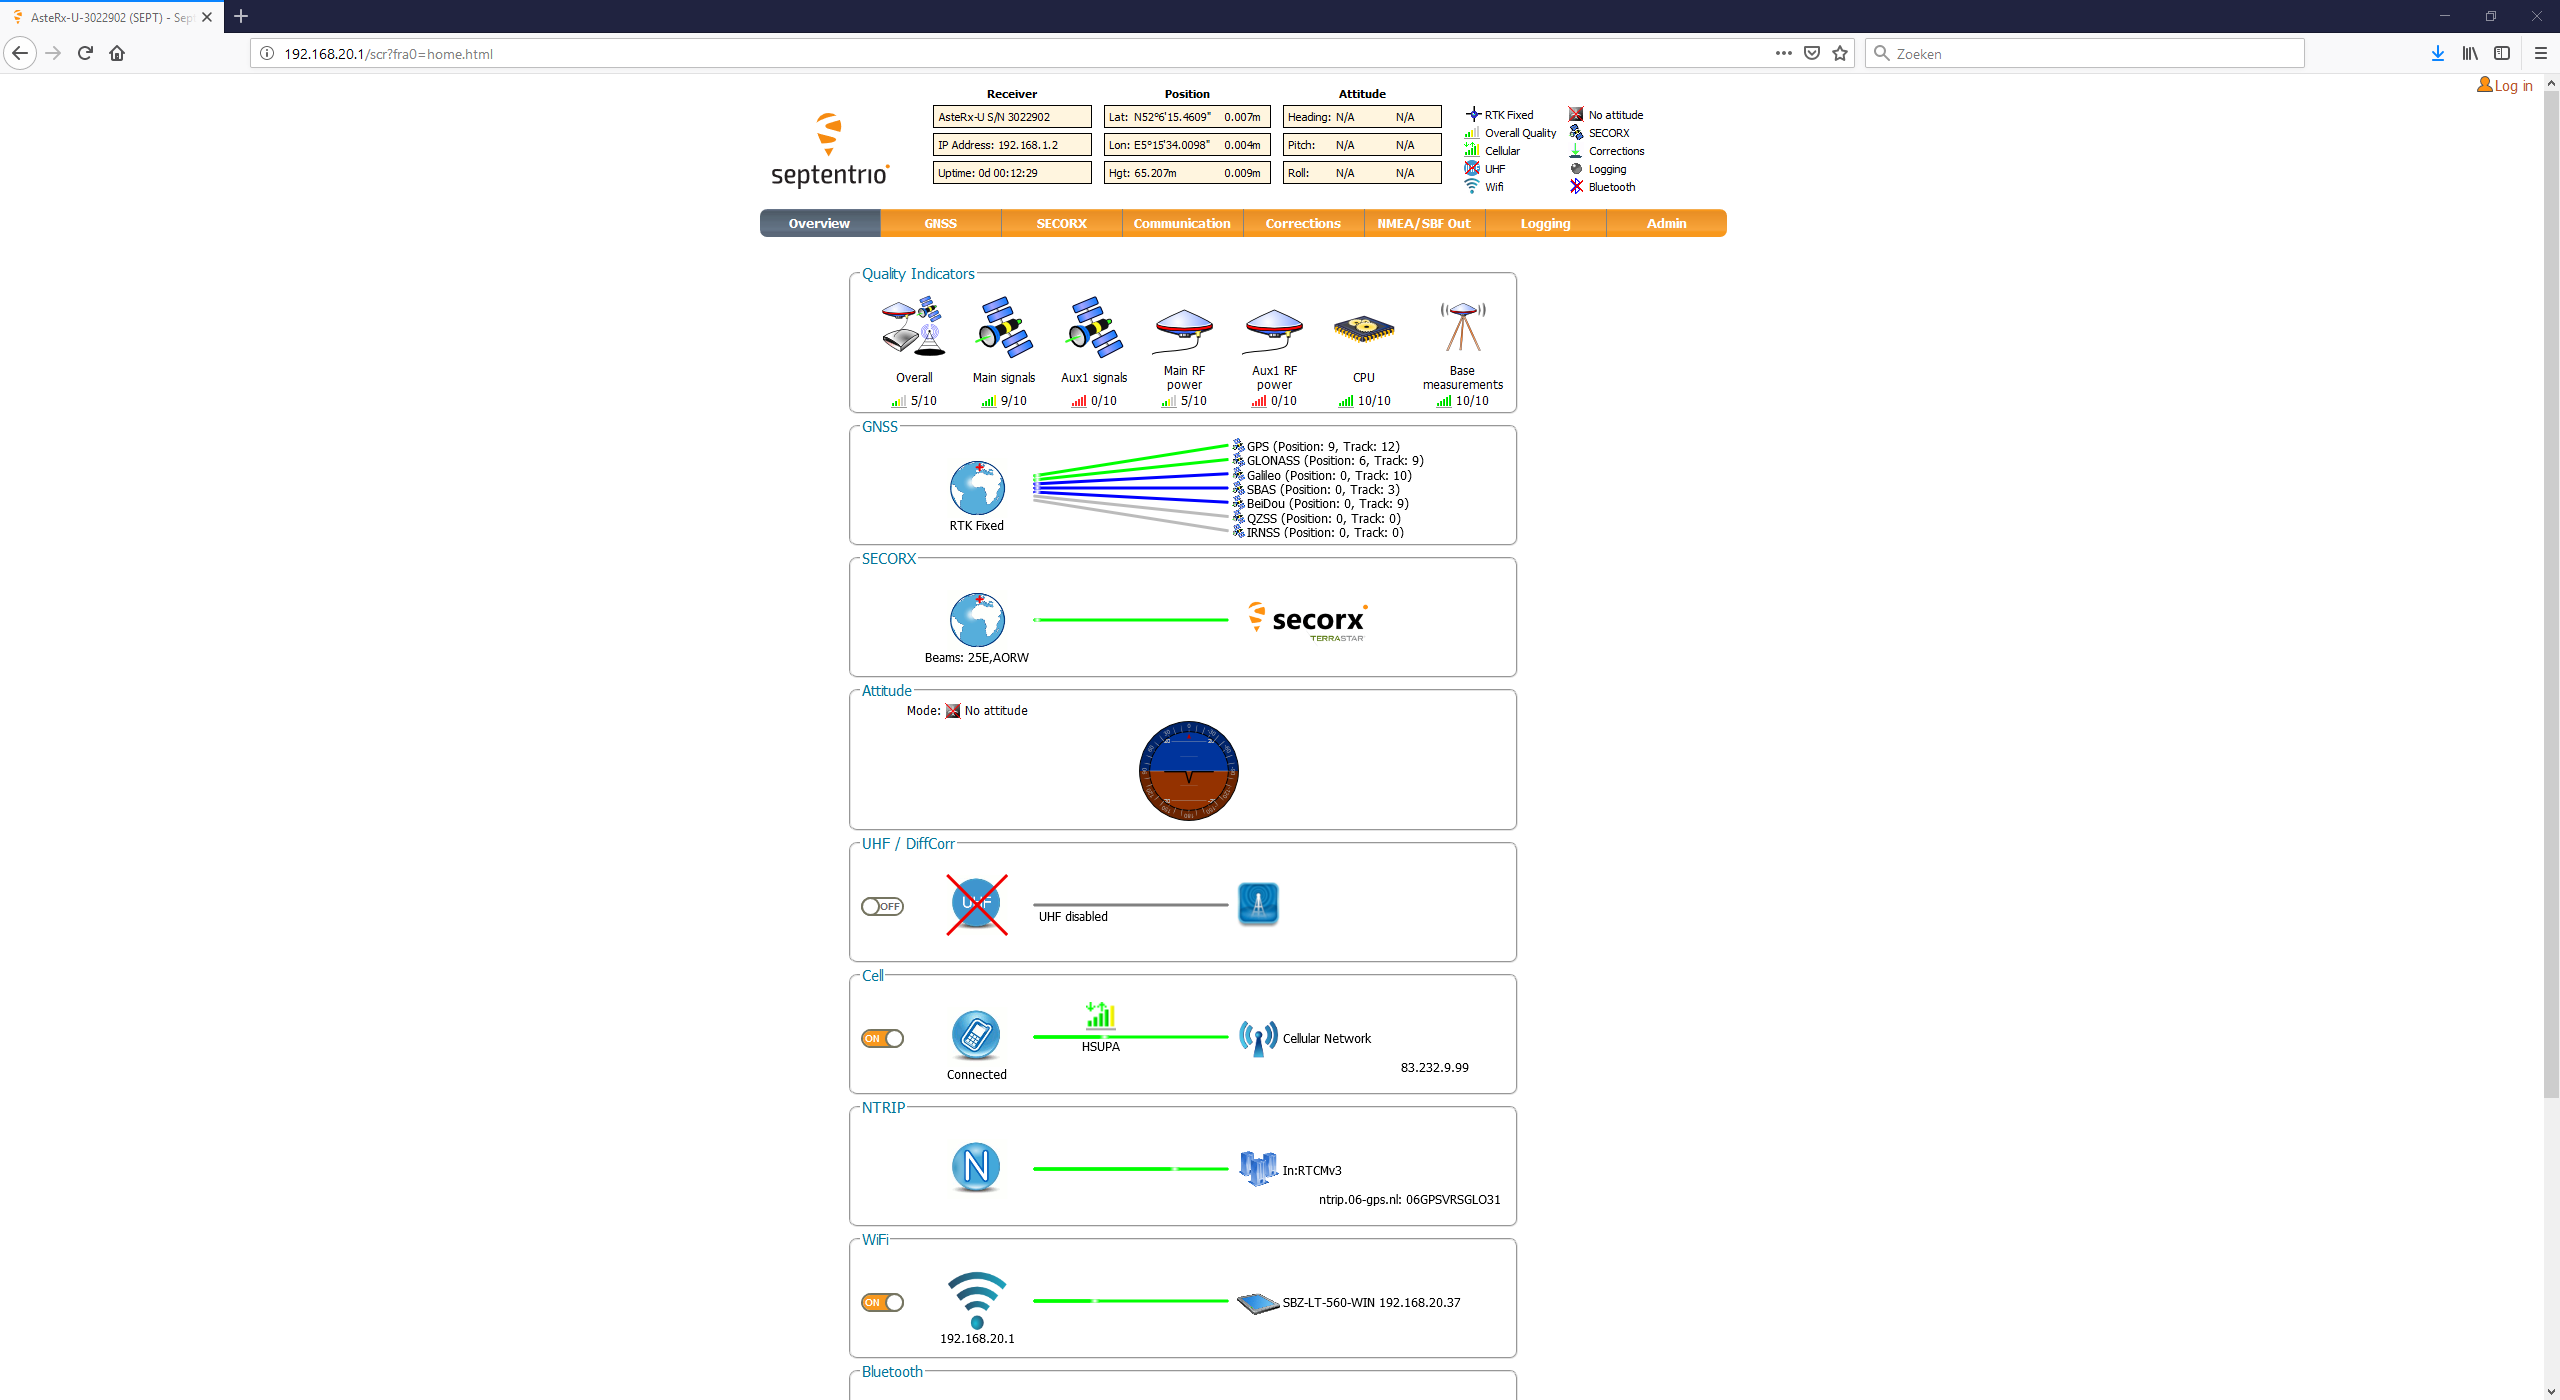Click the attitude artificial horizon indicator
Image resolution: width=2560 pixels, height=1400 pixels.
pos(1188,770)
